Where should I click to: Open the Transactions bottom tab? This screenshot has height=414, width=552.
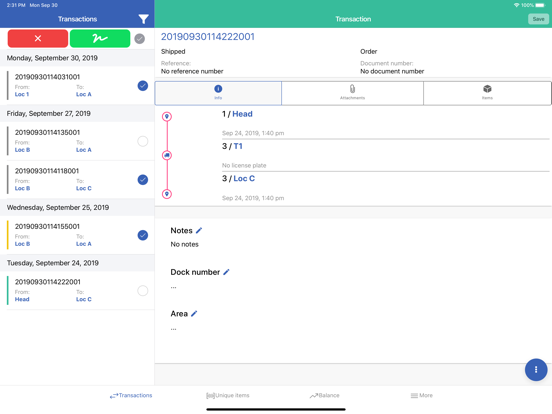[x=131, y=396]
